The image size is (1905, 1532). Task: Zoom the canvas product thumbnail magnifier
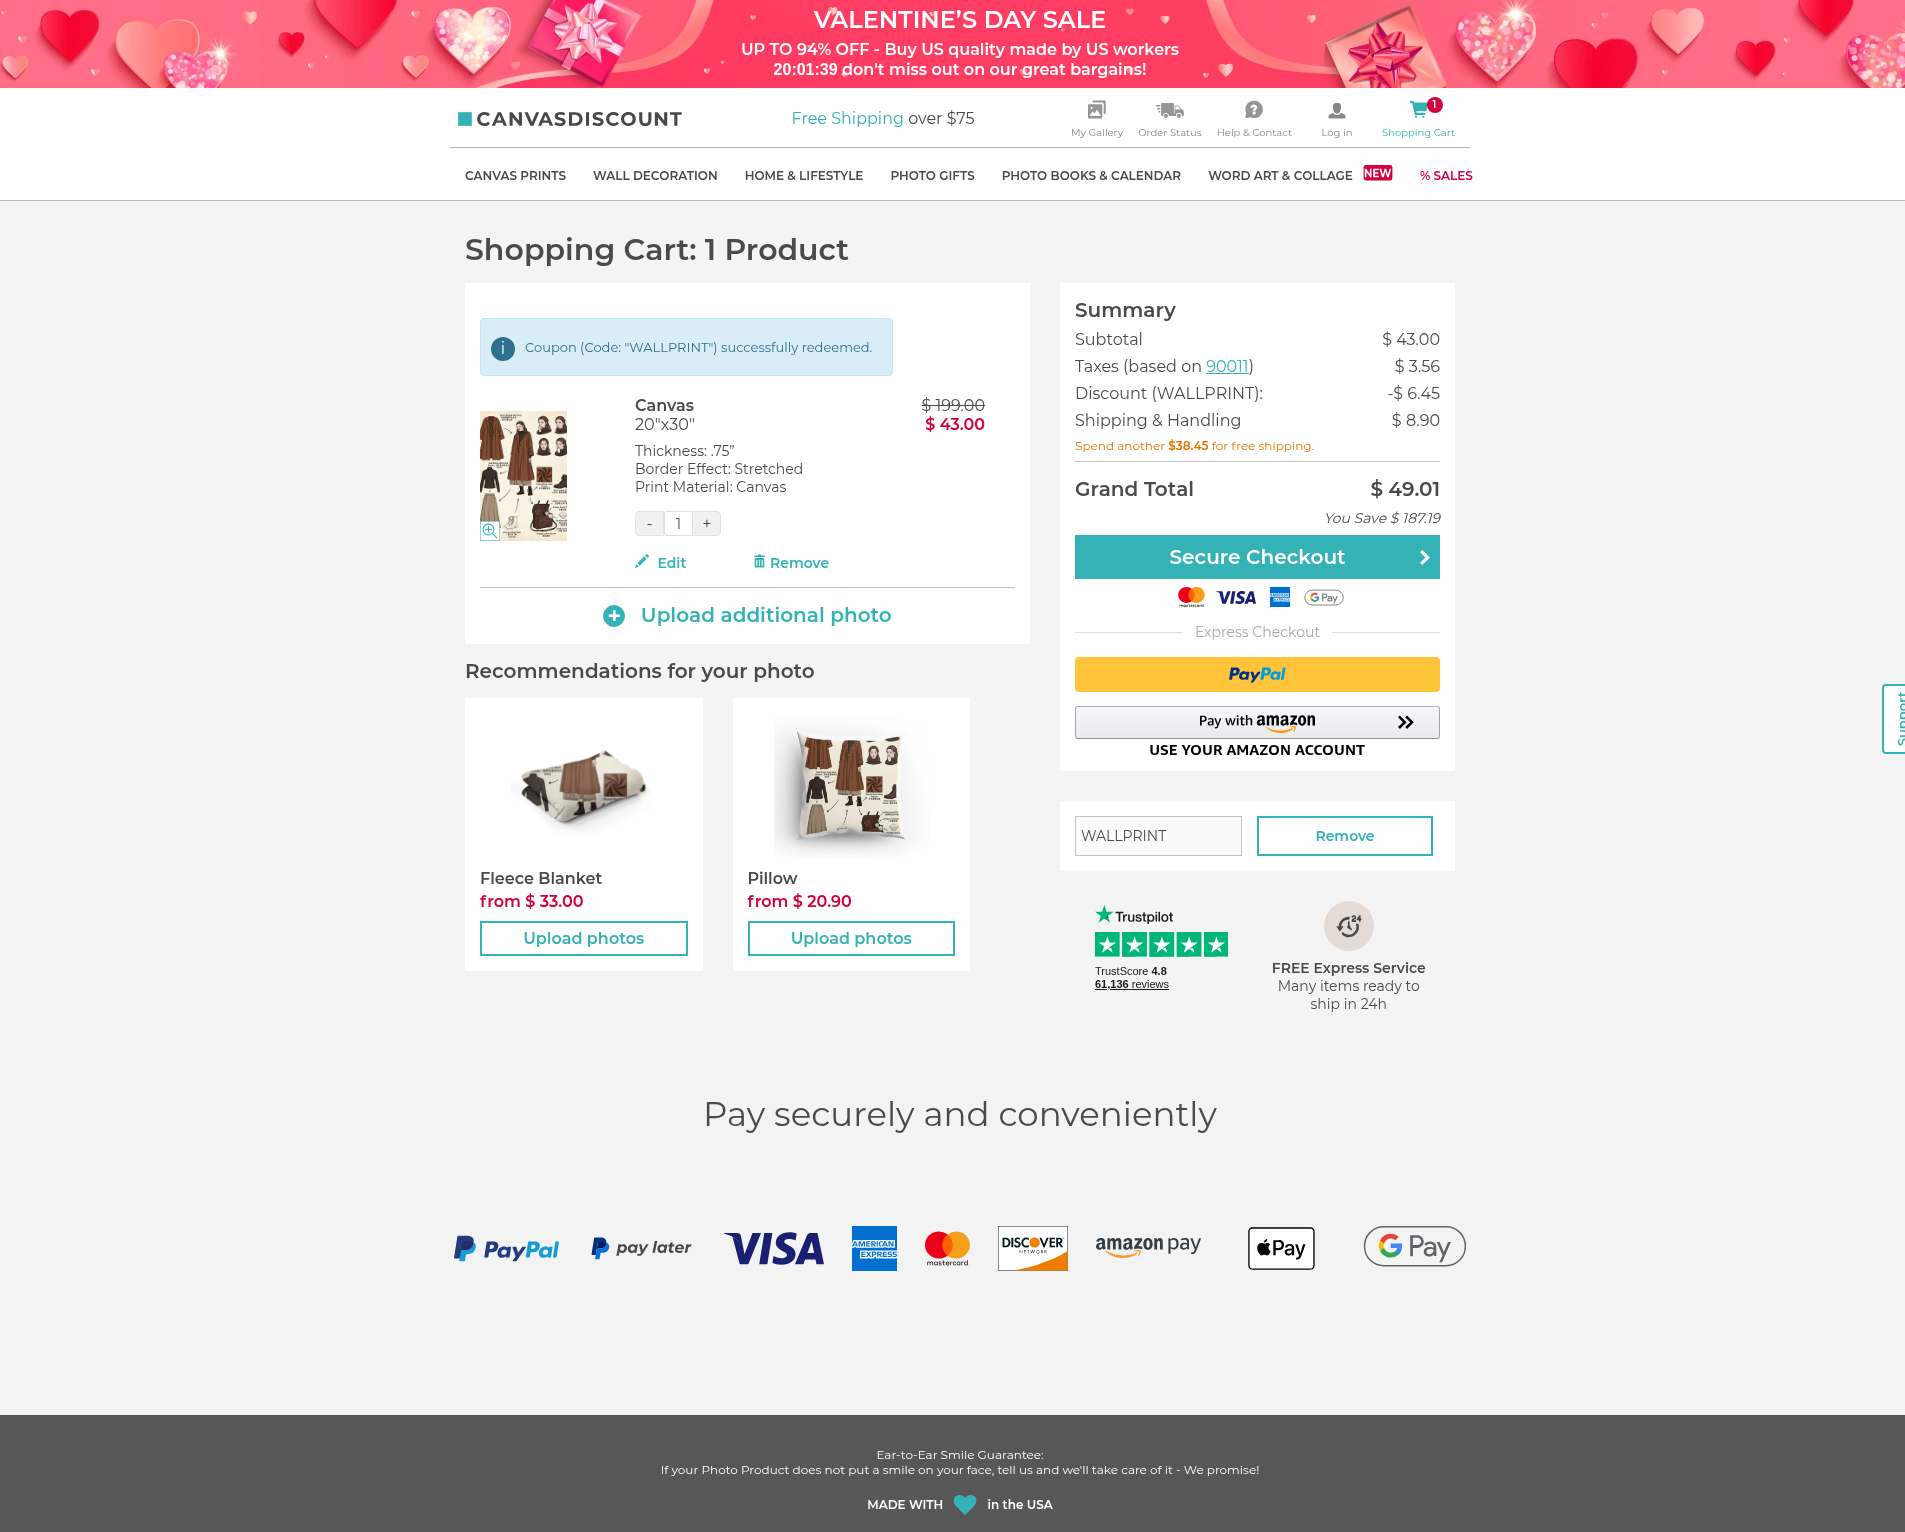[490, 531]
